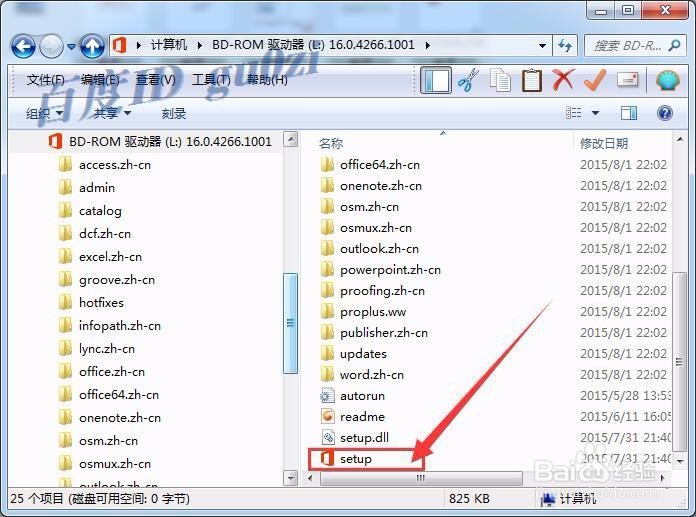Expand address bar history dropdown
696x517 pixels.
(542, 46)
